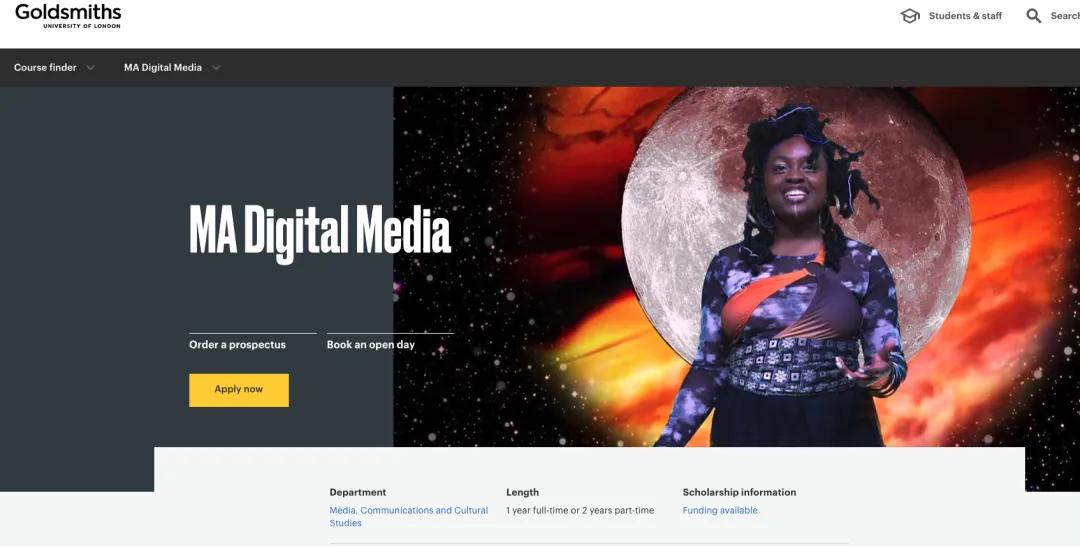Click the Book an open day link
The width and height of the screenshot is (1080, 546).
point(371,345)
